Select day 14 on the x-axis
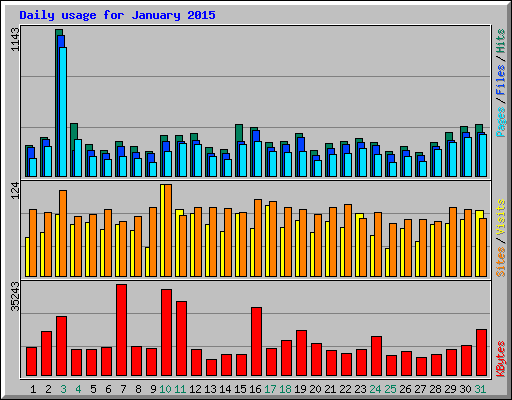This screenshot has width=512, height=400. 225,389
